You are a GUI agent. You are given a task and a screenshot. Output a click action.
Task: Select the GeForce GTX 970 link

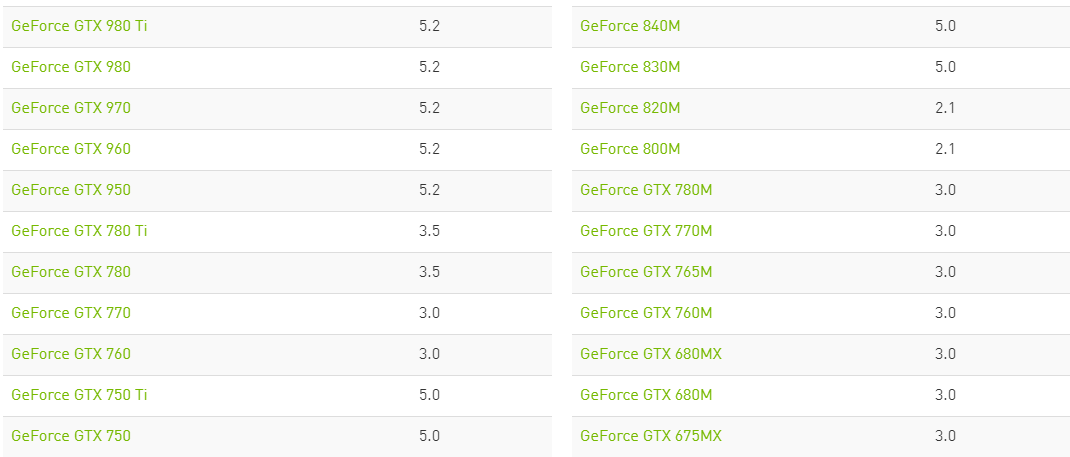tap(71, 108)
